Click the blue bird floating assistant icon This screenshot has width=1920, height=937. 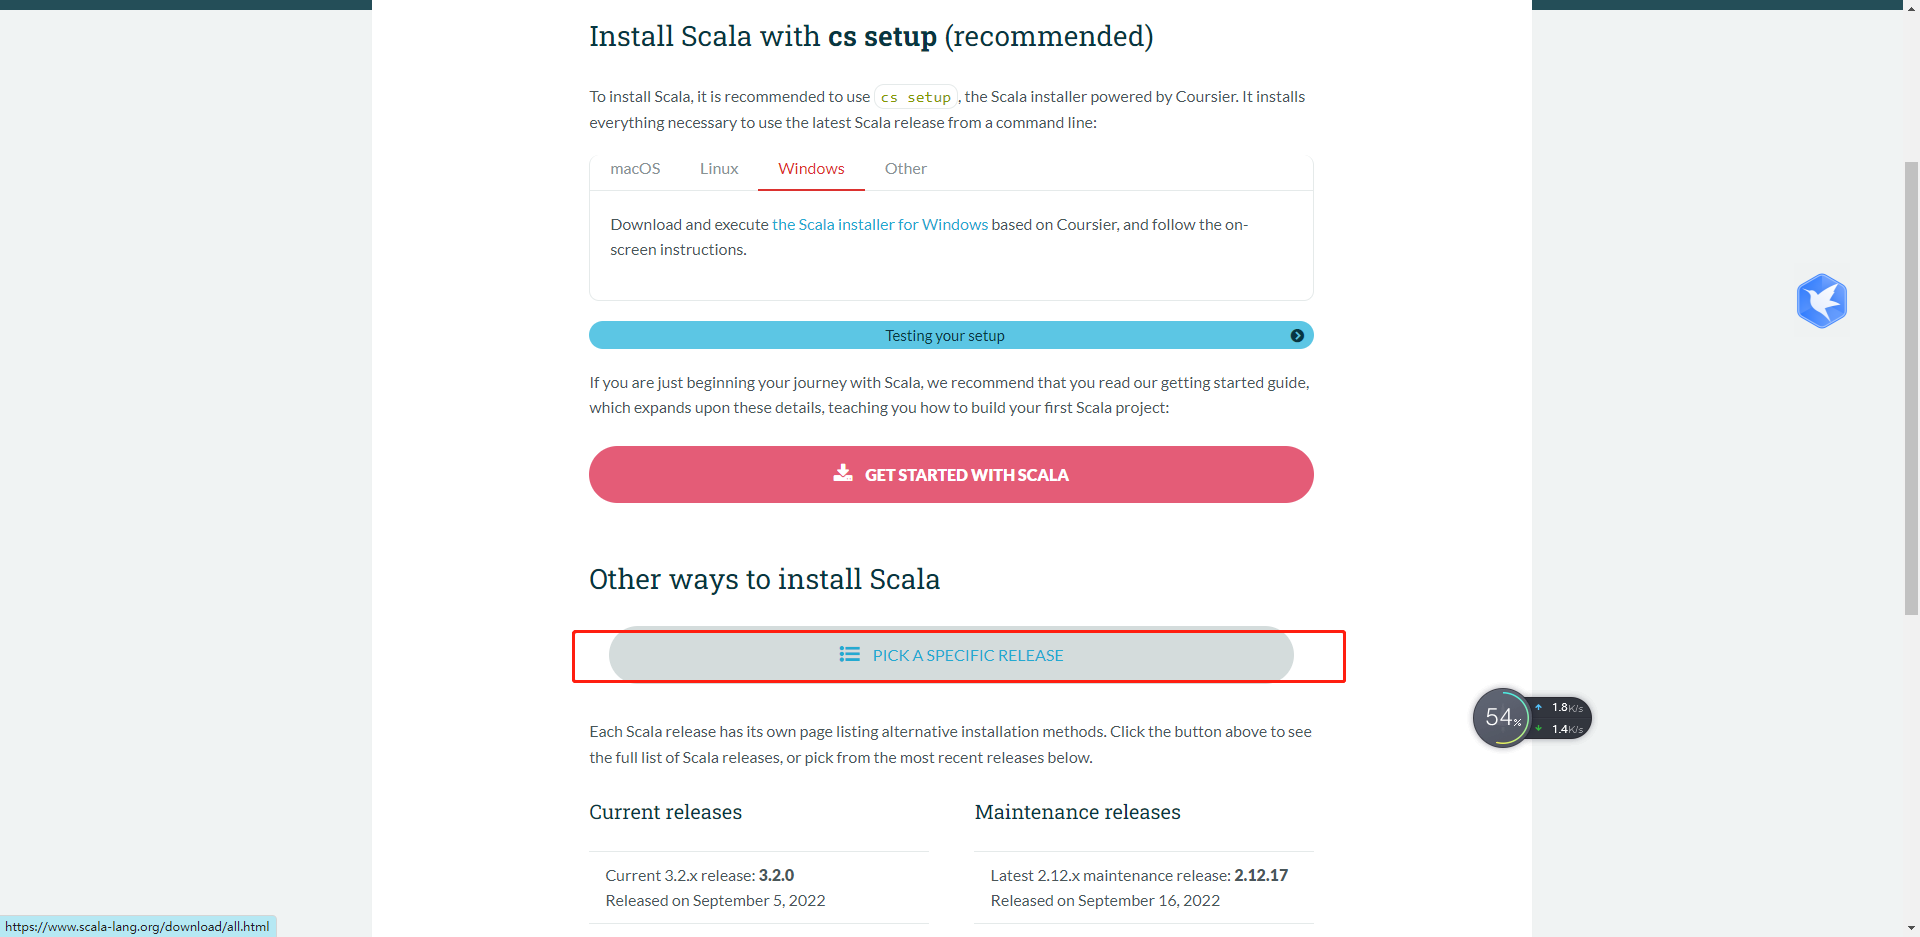pos(1821,300)
